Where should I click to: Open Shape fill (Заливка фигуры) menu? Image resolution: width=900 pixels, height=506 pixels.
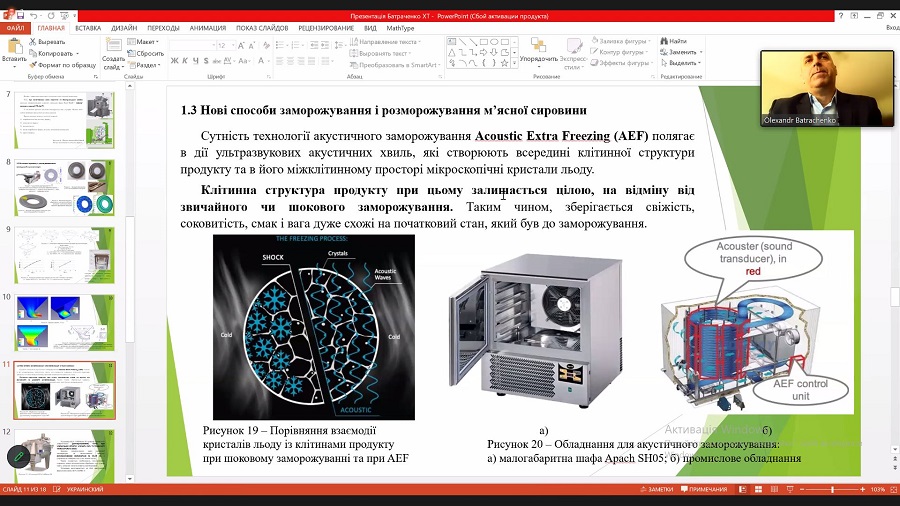pos(621,41)
